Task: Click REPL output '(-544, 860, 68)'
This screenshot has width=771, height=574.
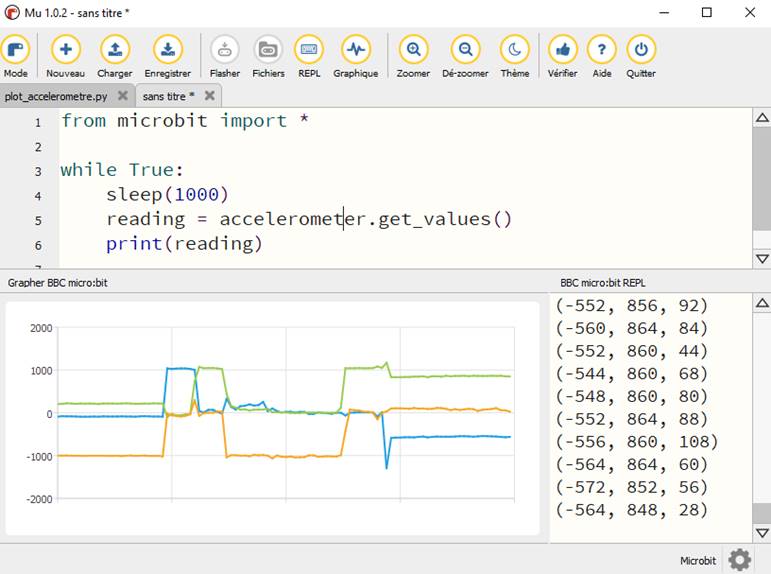Action: [x=631, y=373]
